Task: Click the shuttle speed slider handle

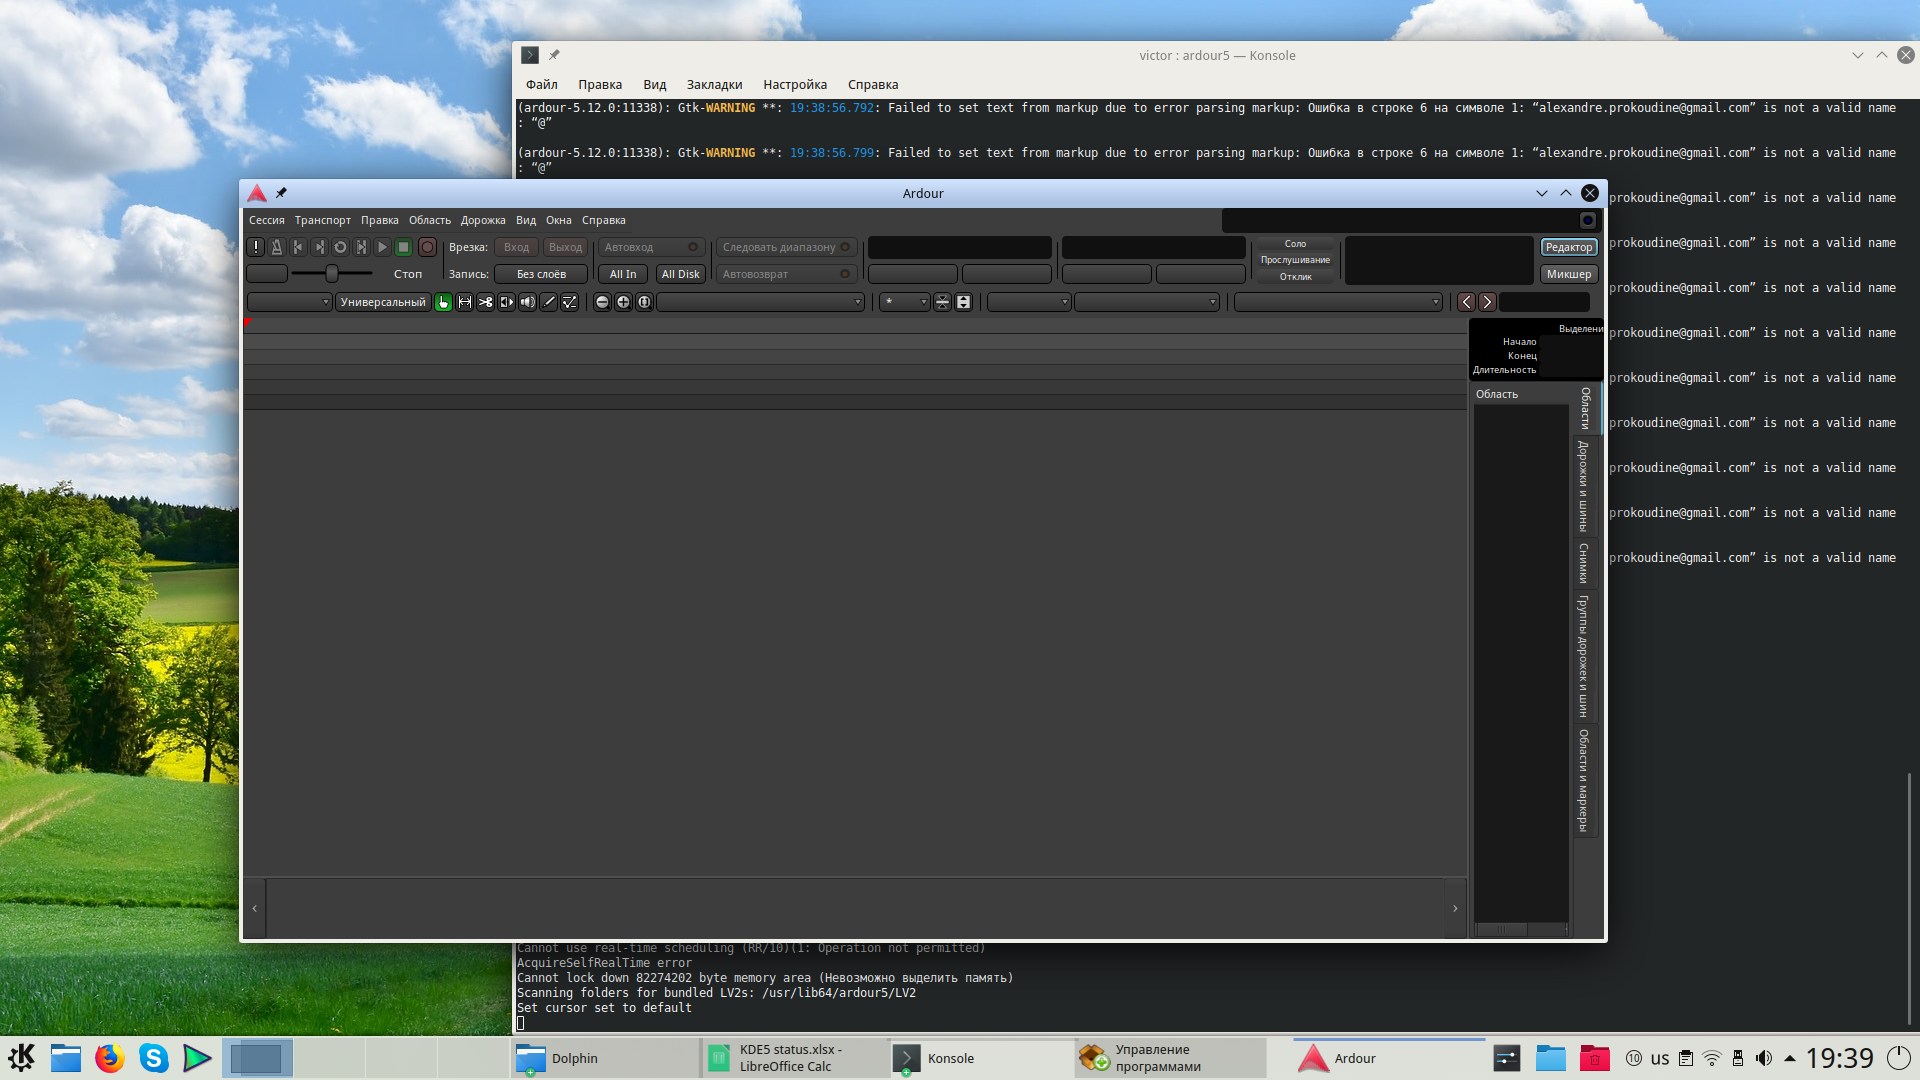Action: (331, 273)
